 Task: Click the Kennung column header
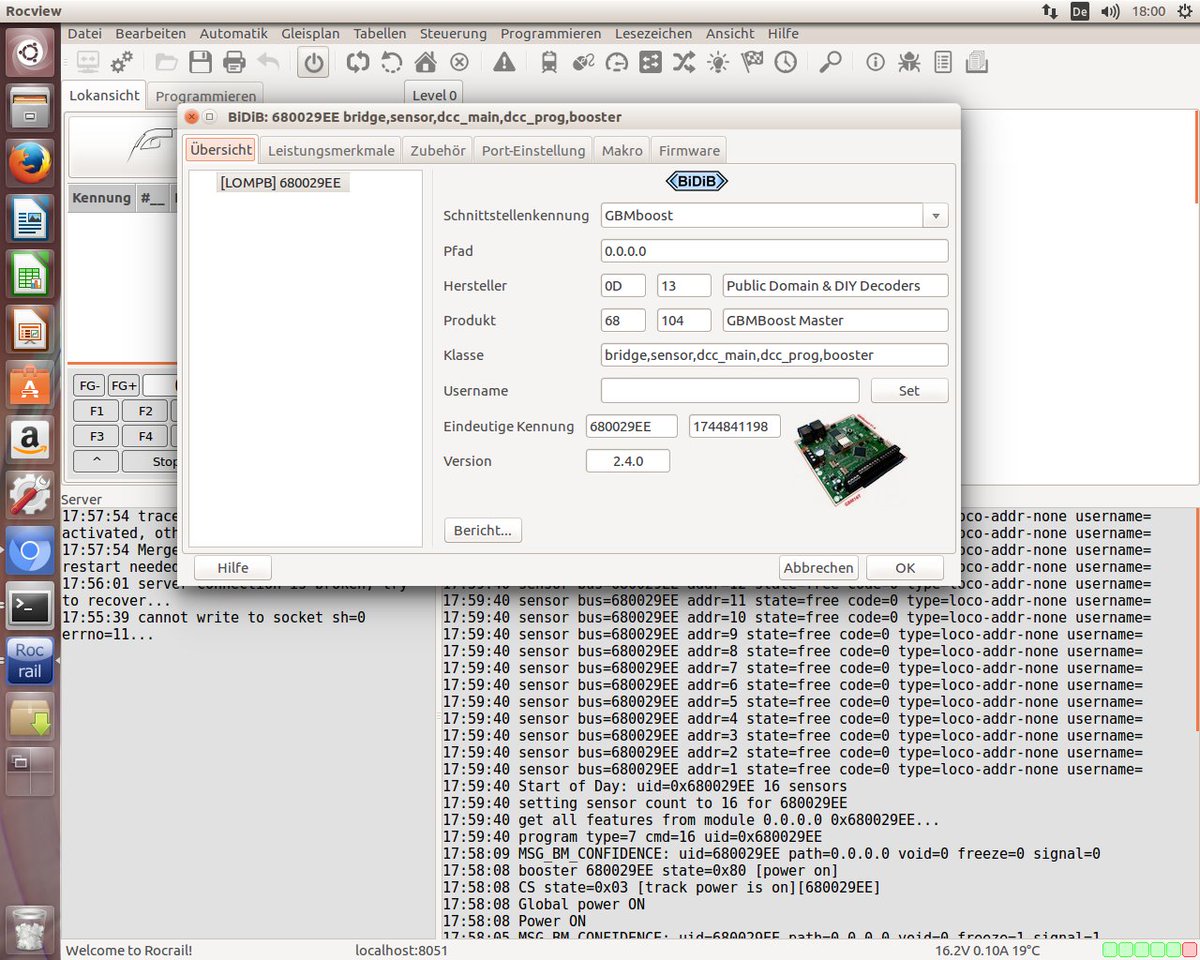coord(101,198)
